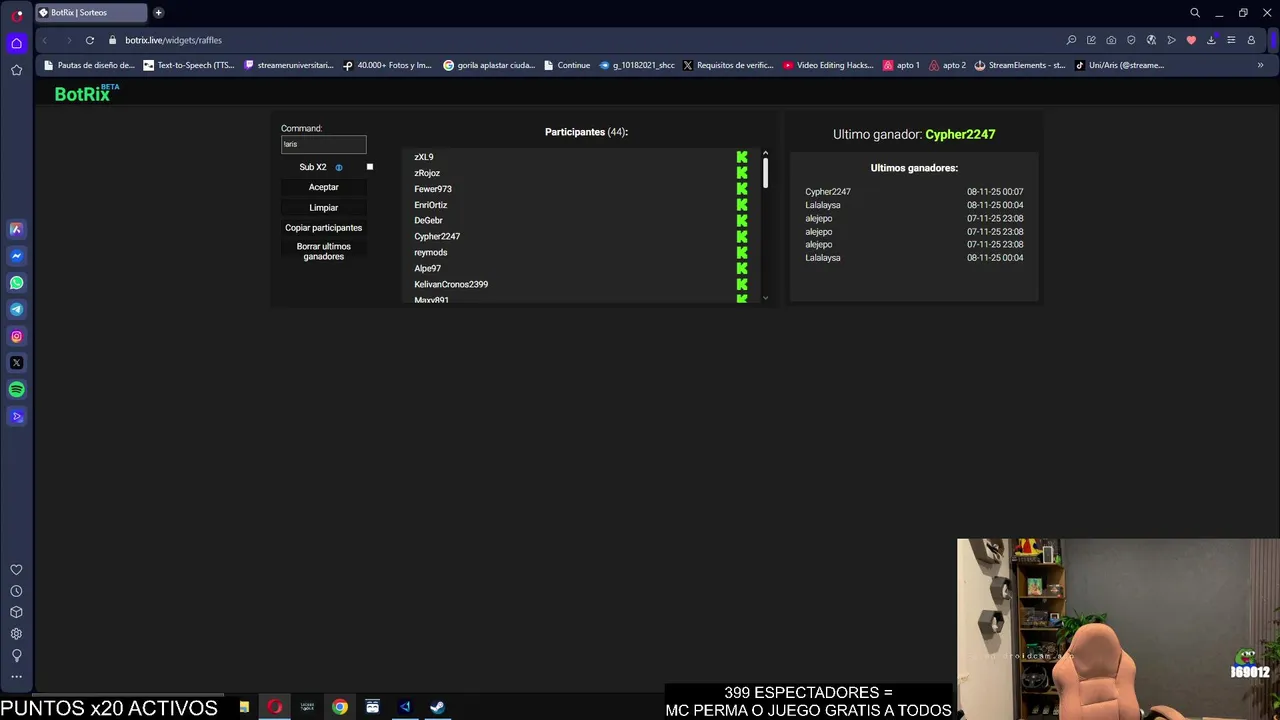The width and height of the screenshot is (1280, 720).
Task: Click Borrar ultimos ganadores button
Action: point(323,251)
